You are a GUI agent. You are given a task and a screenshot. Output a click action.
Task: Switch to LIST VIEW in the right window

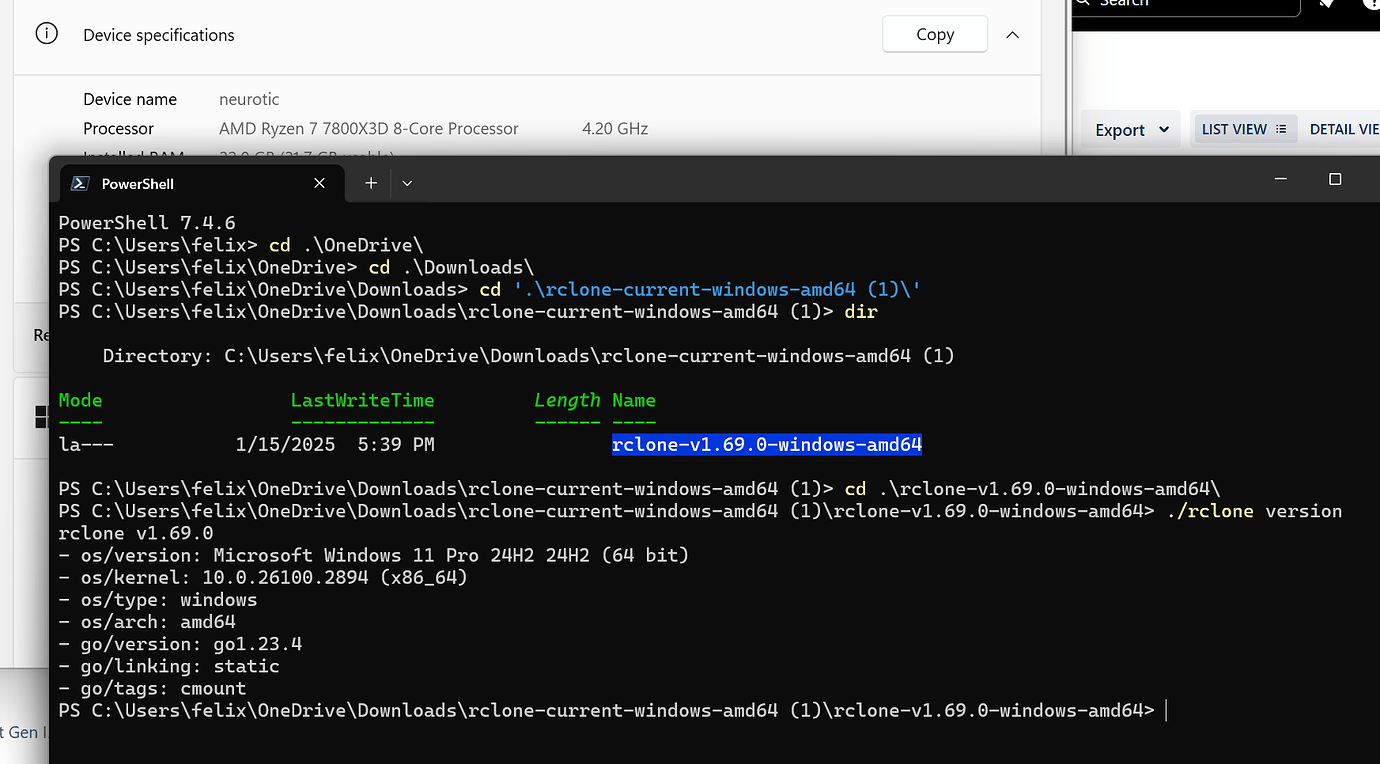pyautogui.click(x=1244, y=129)
